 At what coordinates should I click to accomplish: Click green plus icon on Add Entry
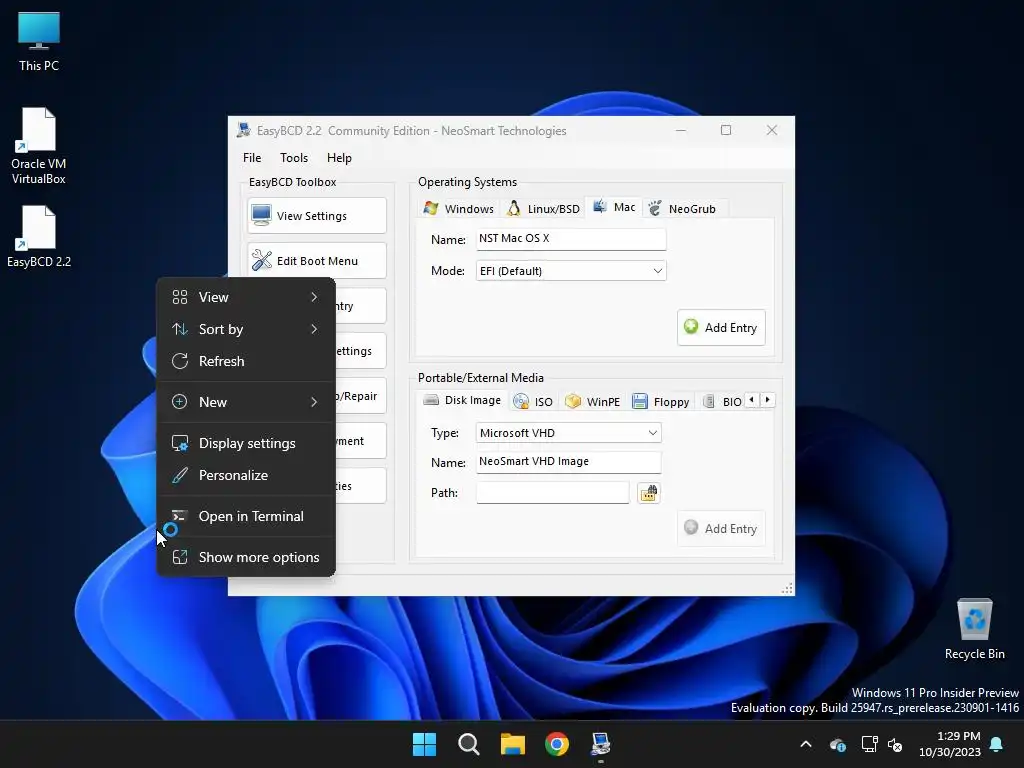coord(691,327)
